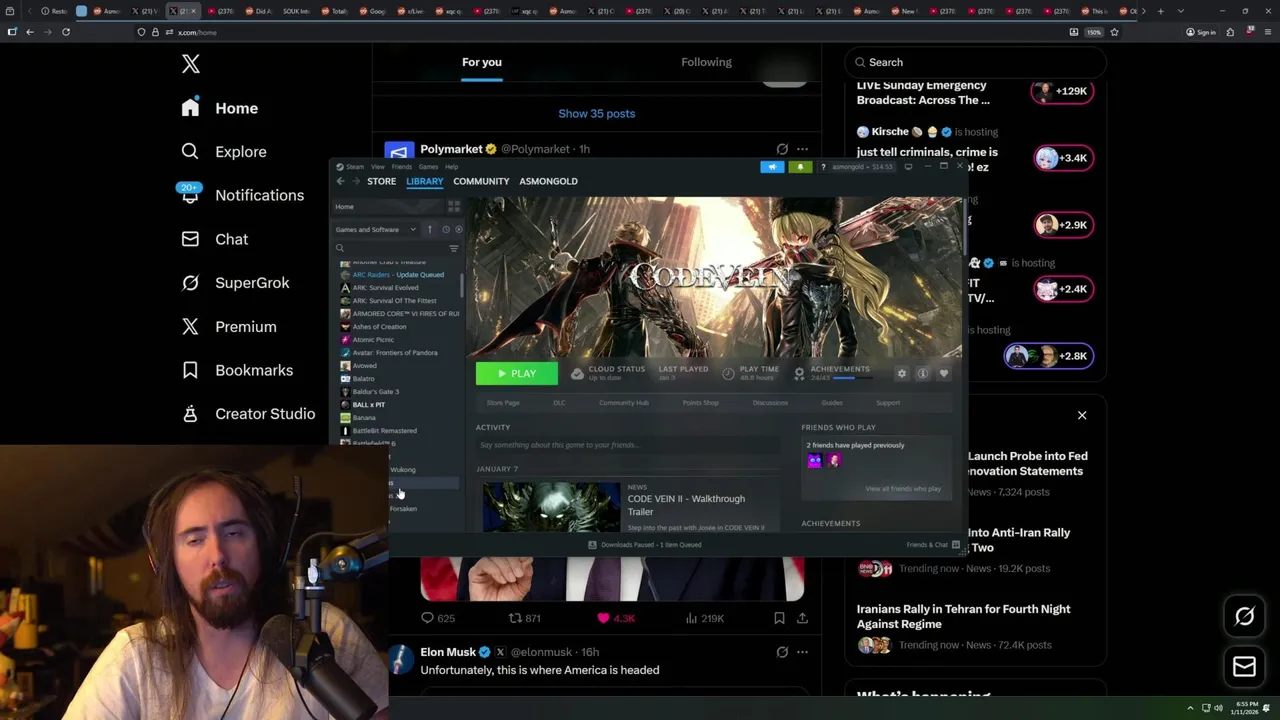The width and height of the screenshot is (1280, 720).
Task: Click Grok icon on Polymarket post
Action: 782,149
